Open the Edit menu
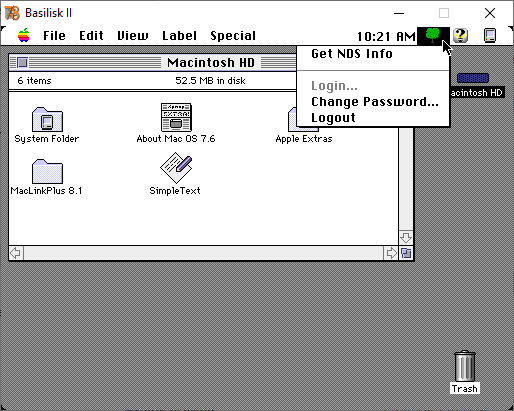Viewport: 514px width, 411px height. [x=91, y=36]
